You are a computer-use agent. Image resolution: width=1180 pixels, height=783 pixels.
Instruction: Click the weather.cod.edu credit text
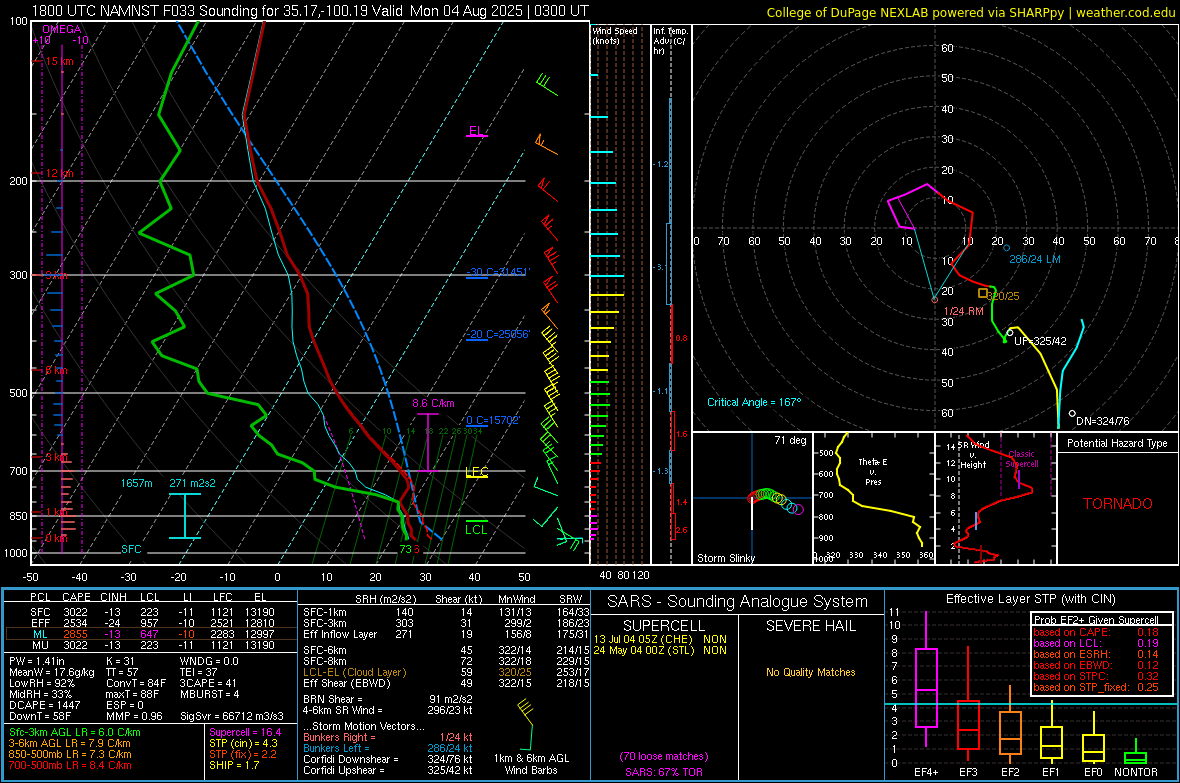point(1126,12)
